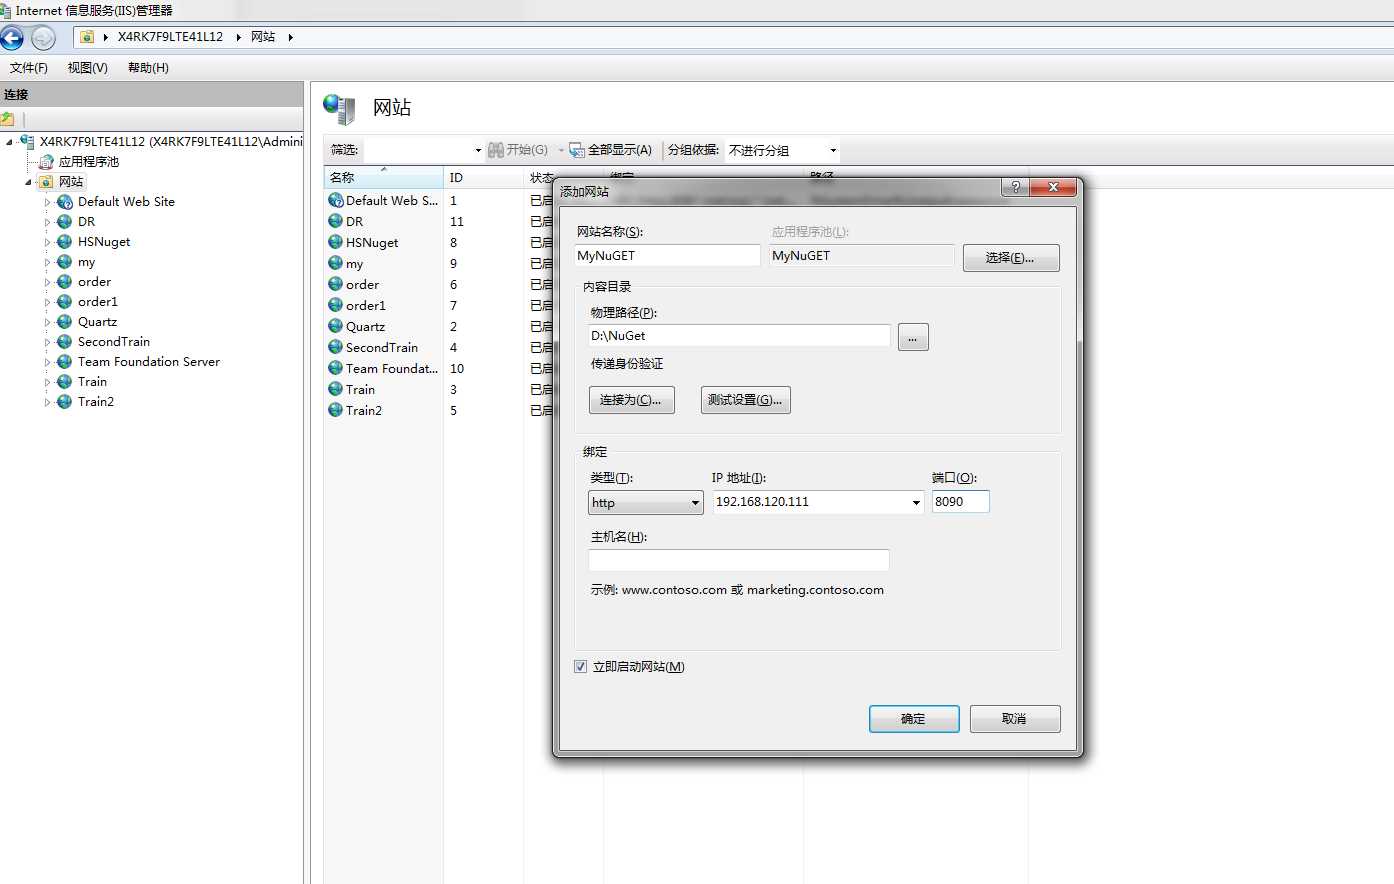Select Train2 row in sites list
Screen dimensions: 1394x884
[x=364, y=411]
